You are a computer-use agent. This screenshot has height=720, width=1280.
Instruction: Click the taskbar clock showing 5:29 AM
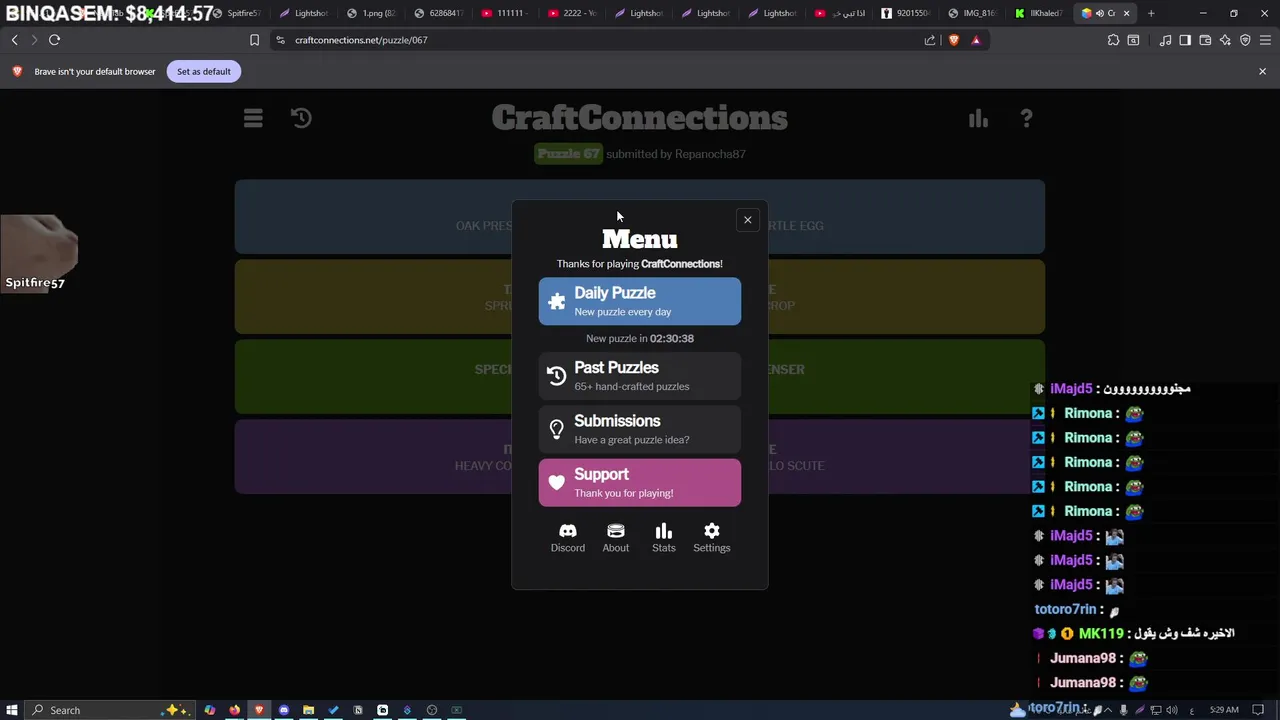pos(1224,710)
